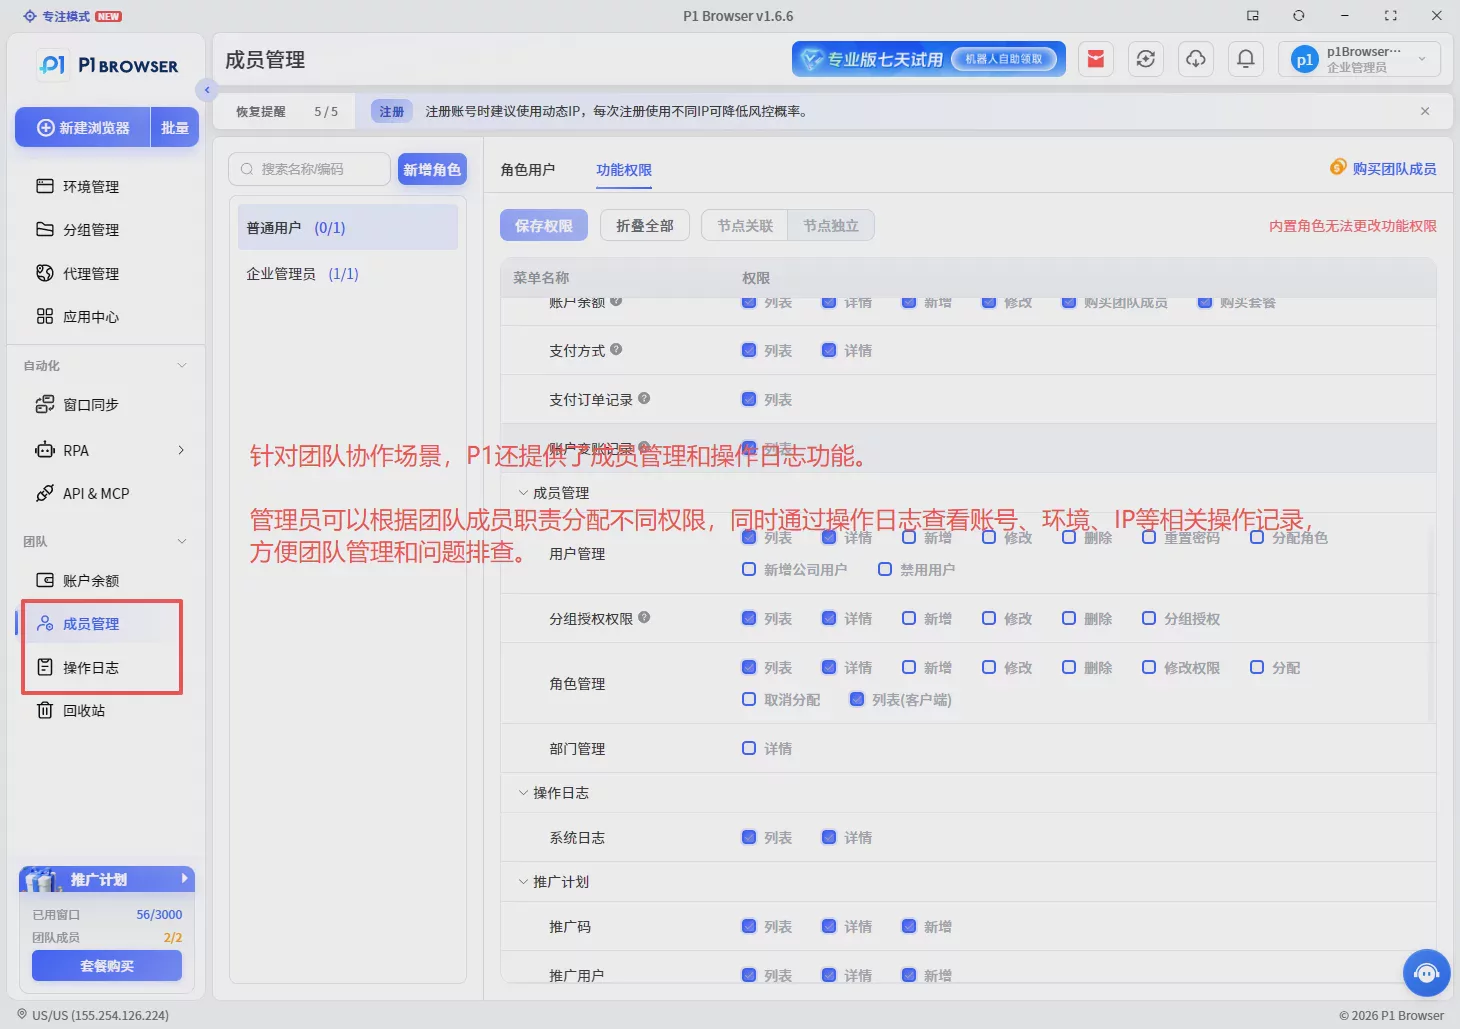Switch to the 功能权限 tab
Image resolution: width=1460 pixels, height=1029 pixels.
pos(624,170)
